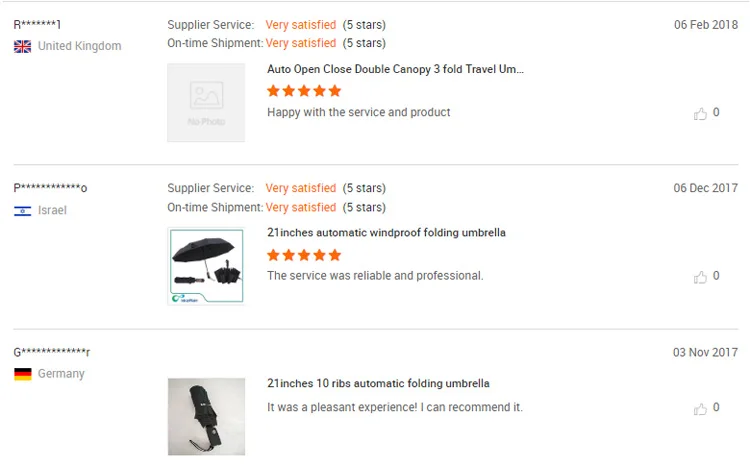Click star rating under 21inches windproof umbrella
Screen dimensions: 750x466
point(304,255)
